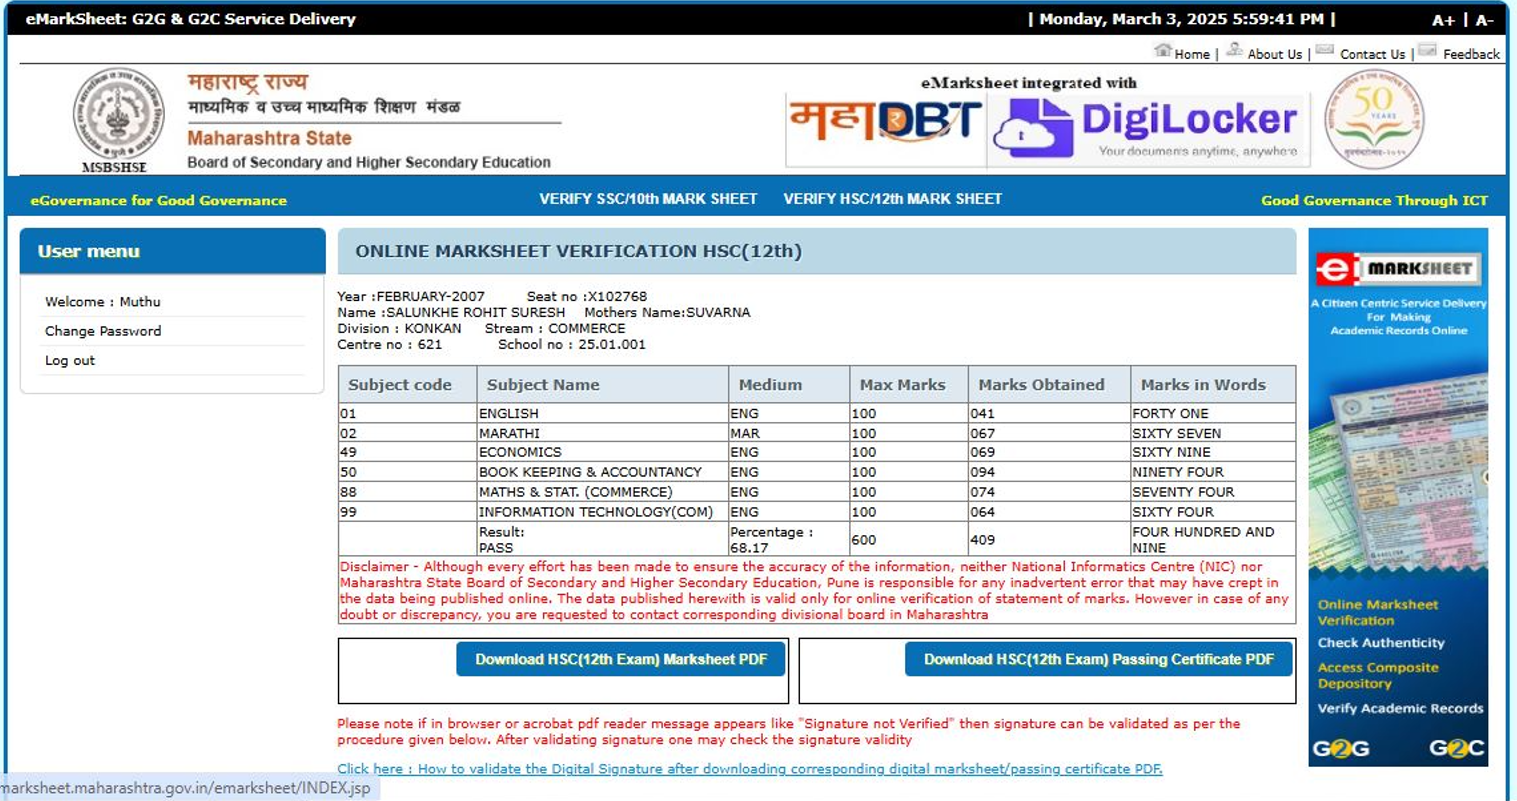The width and height of the screenshot is (1517, 801).
Task: Log out from the User menu
Action: click(70, 361)
